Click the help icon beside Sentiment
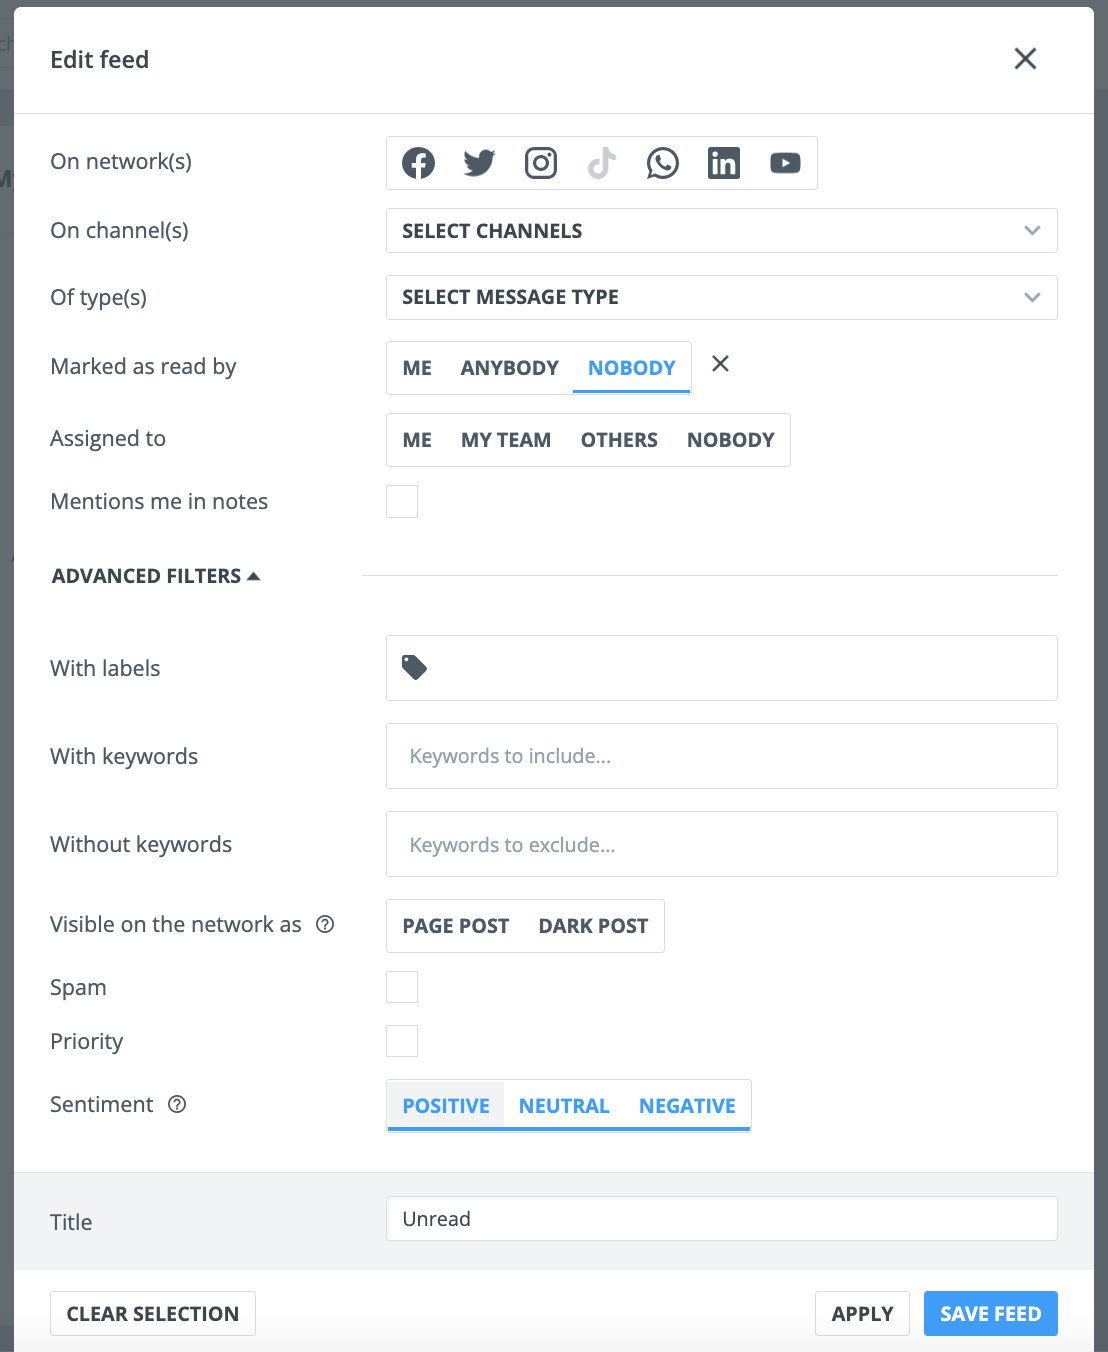 177,1104
